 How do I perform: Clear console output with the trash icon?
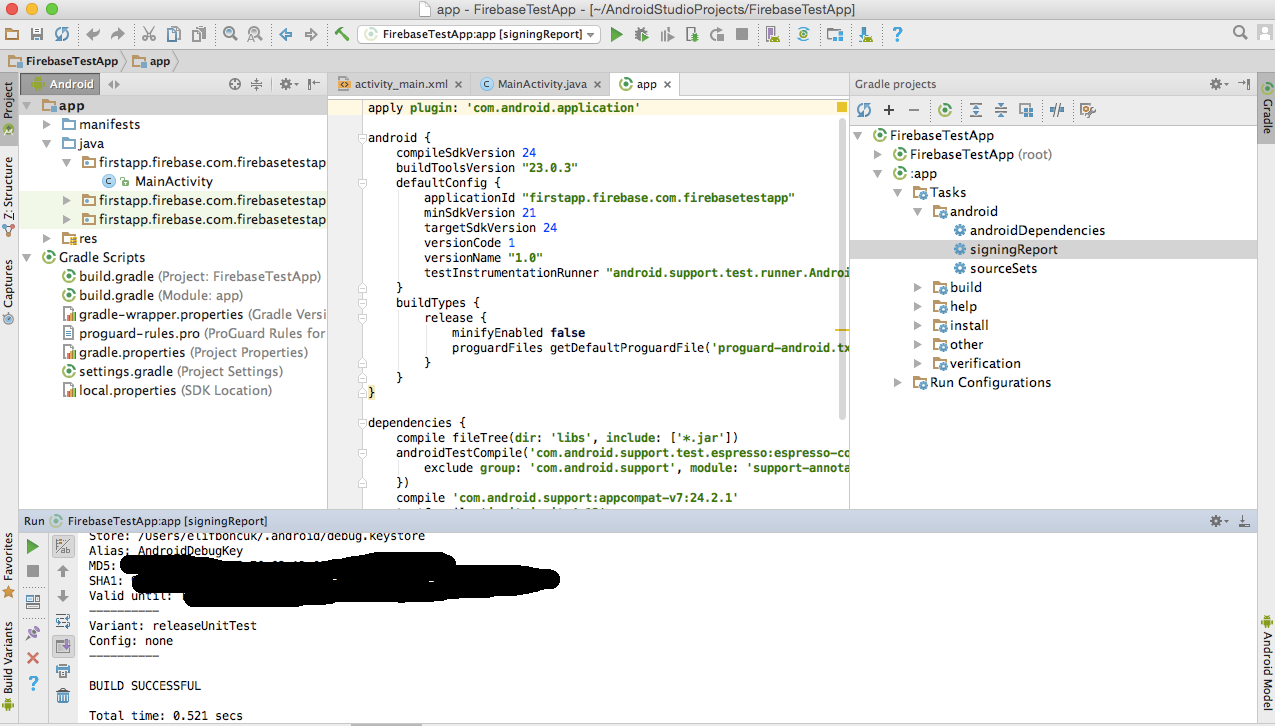63,696
